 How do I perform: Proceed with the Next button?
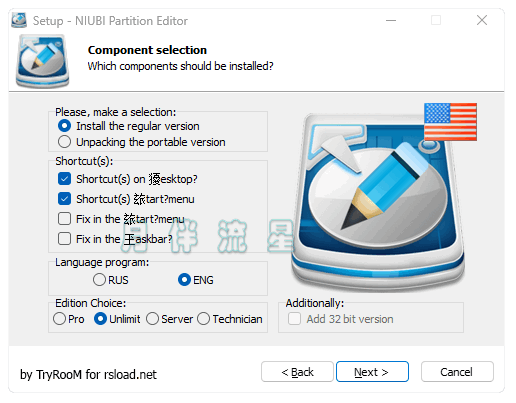coord(372,372)
